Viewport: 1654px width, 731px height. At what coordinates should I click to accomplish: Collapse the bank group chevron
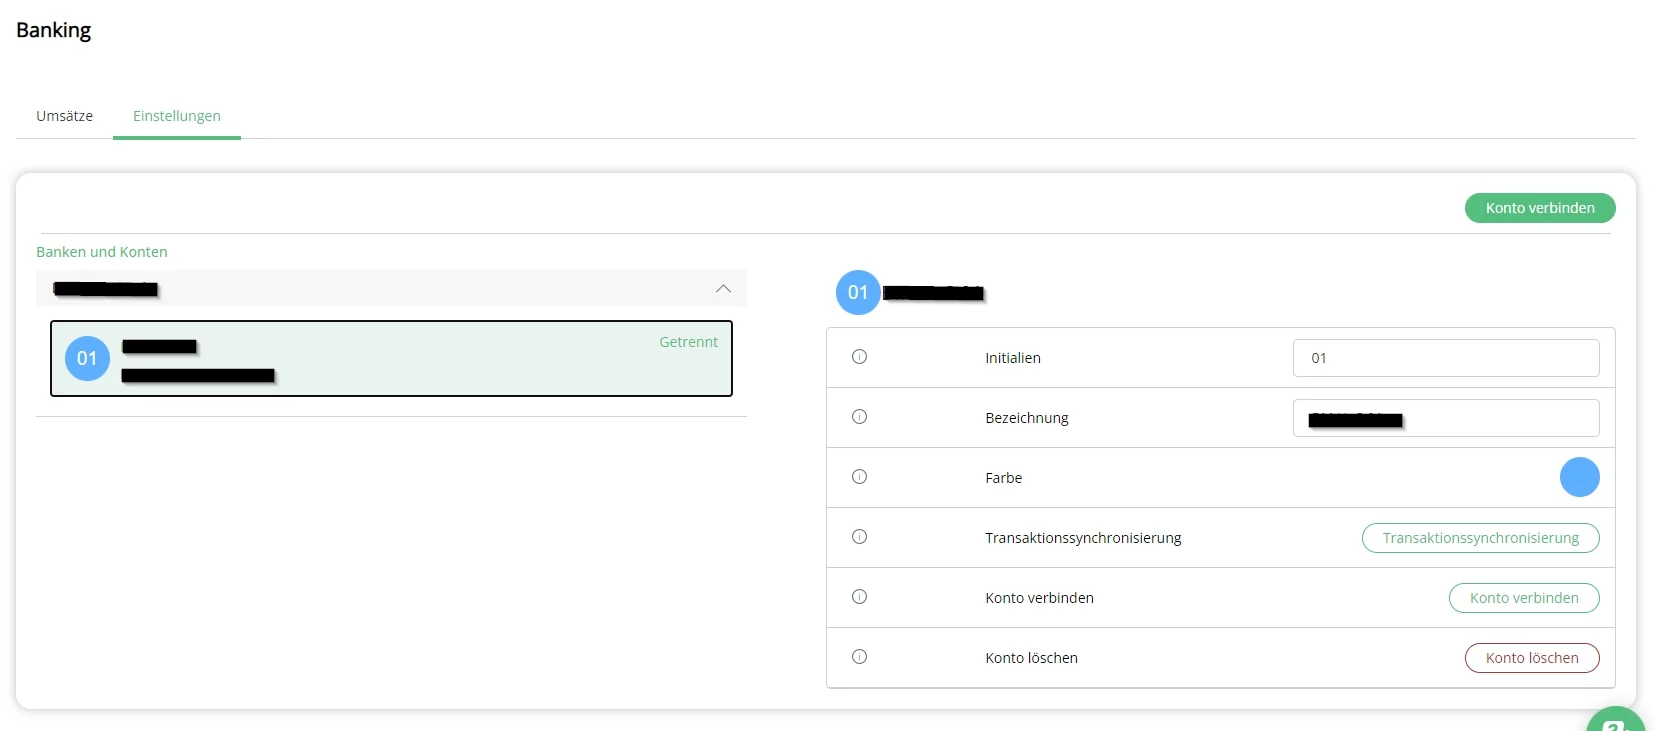tap(723, 289)
